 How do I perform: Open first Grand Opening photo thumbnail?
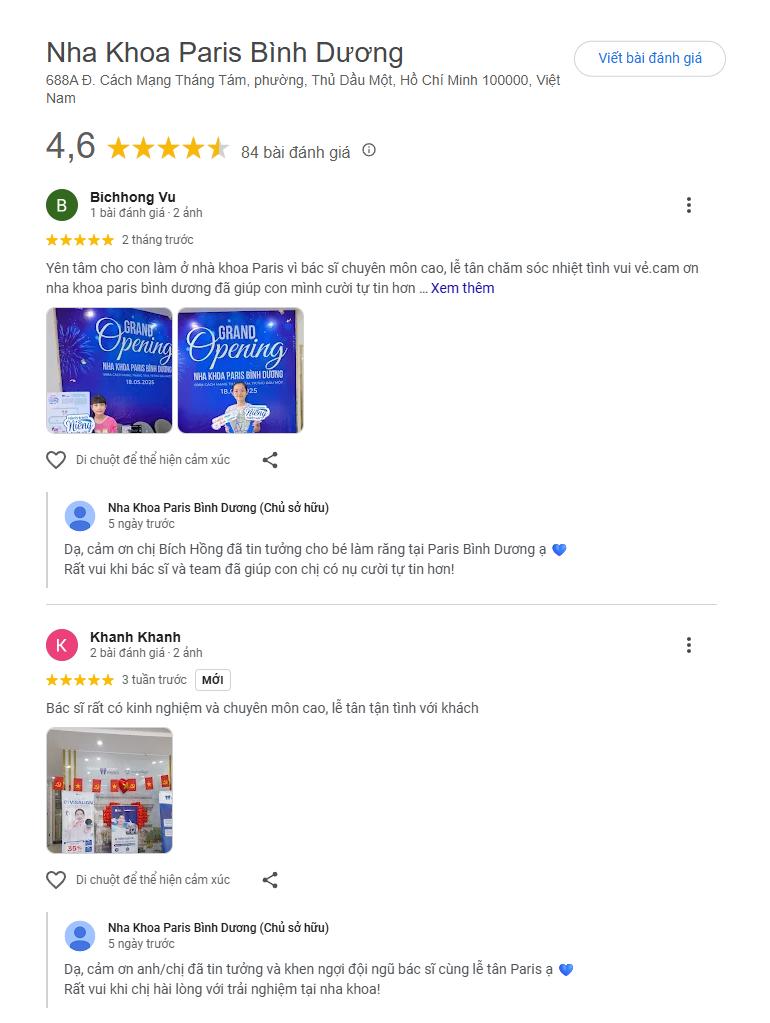pos(110,371)
